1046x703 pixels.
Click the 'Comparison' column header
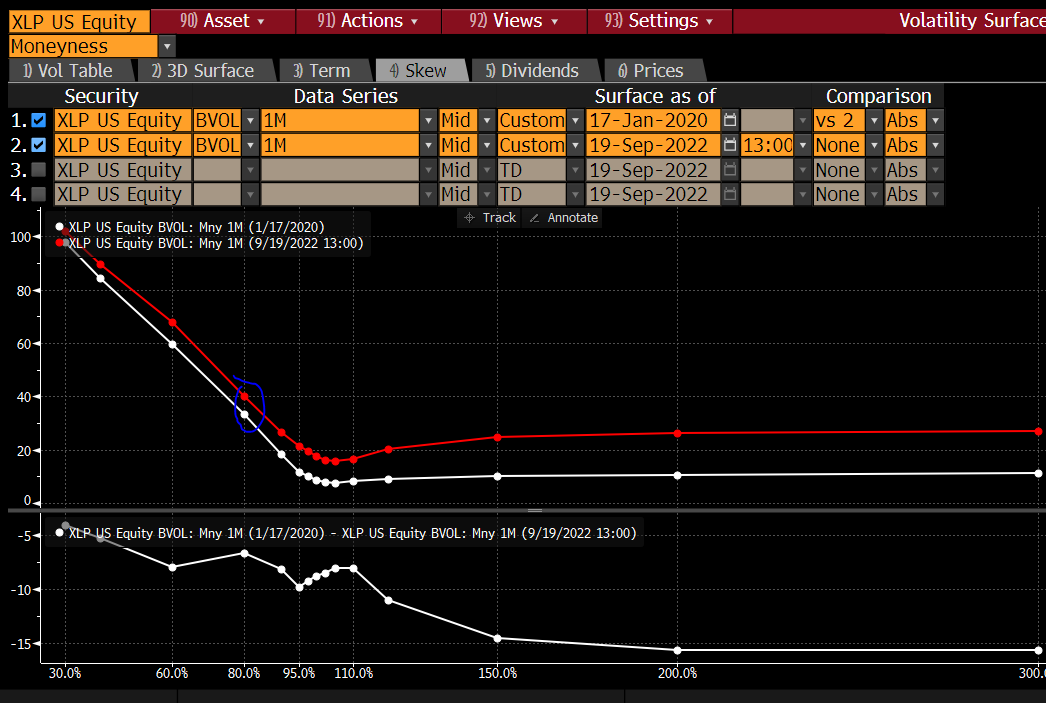tap(879, 97)
